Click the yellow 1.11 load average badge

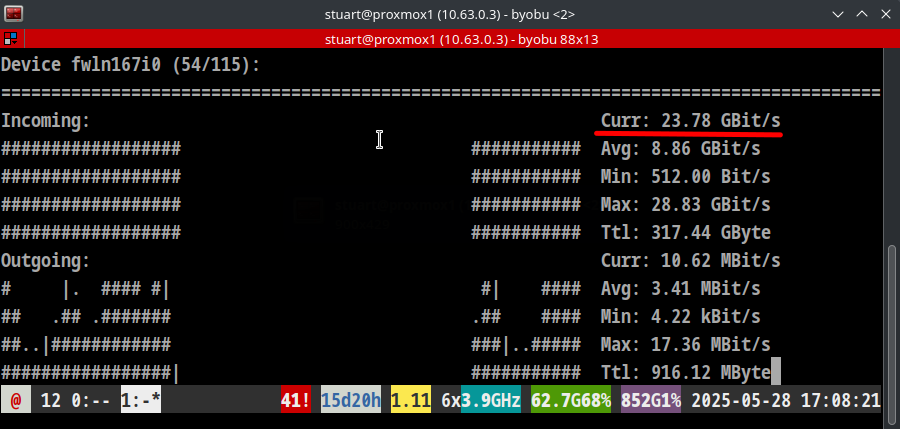coord(411,401)
